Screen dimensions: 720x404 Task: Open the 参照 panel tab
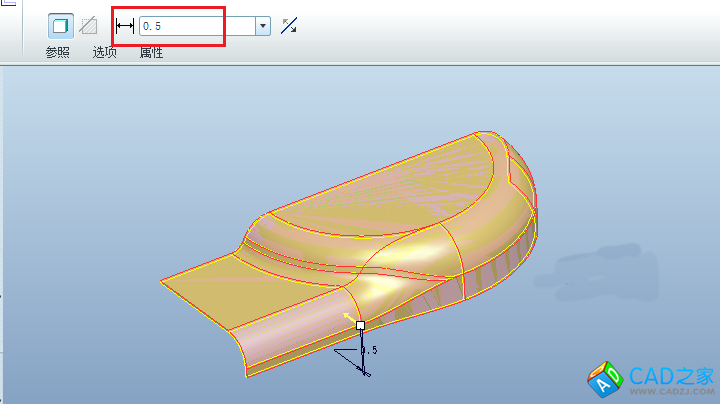click(58, 52)
